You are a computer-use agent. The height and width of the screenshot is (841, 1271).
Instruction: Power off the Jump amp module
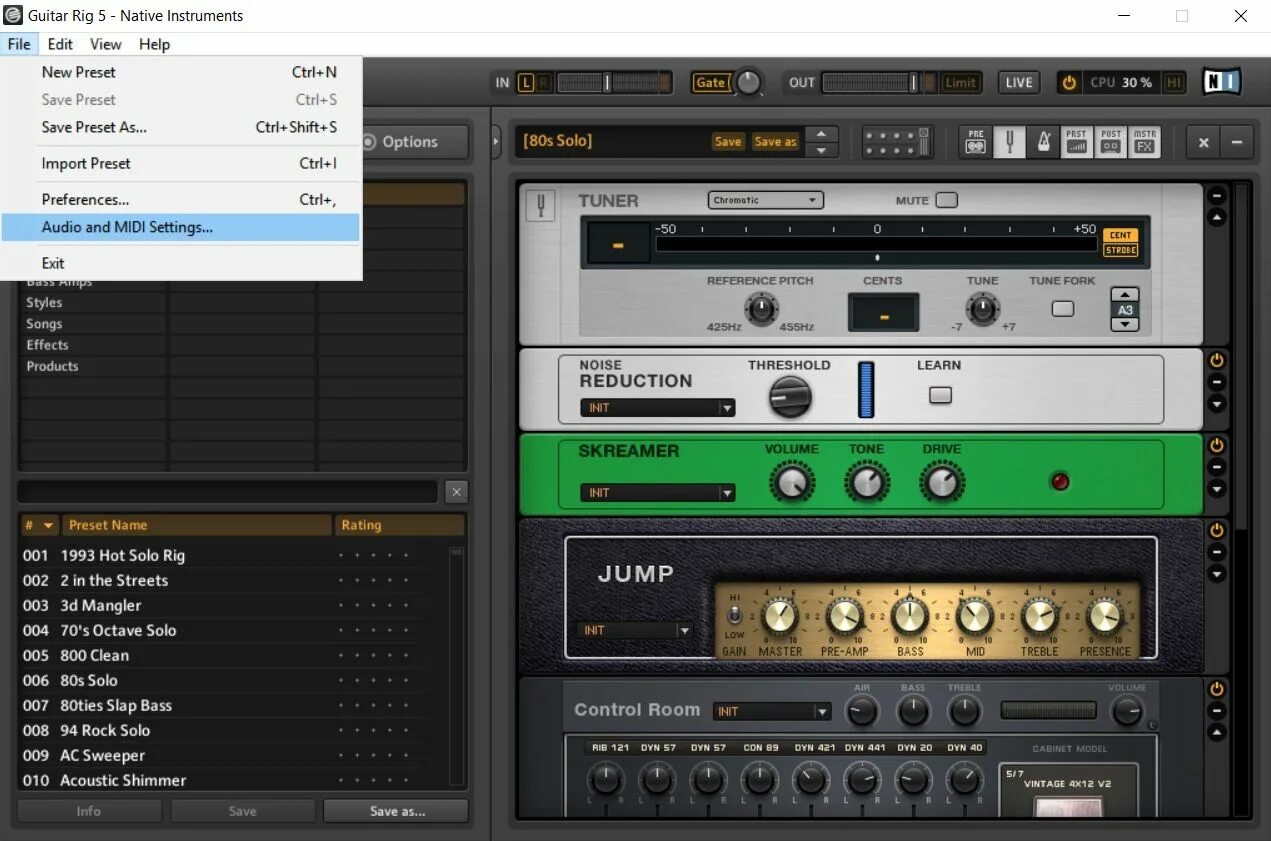coord(1217,530)
